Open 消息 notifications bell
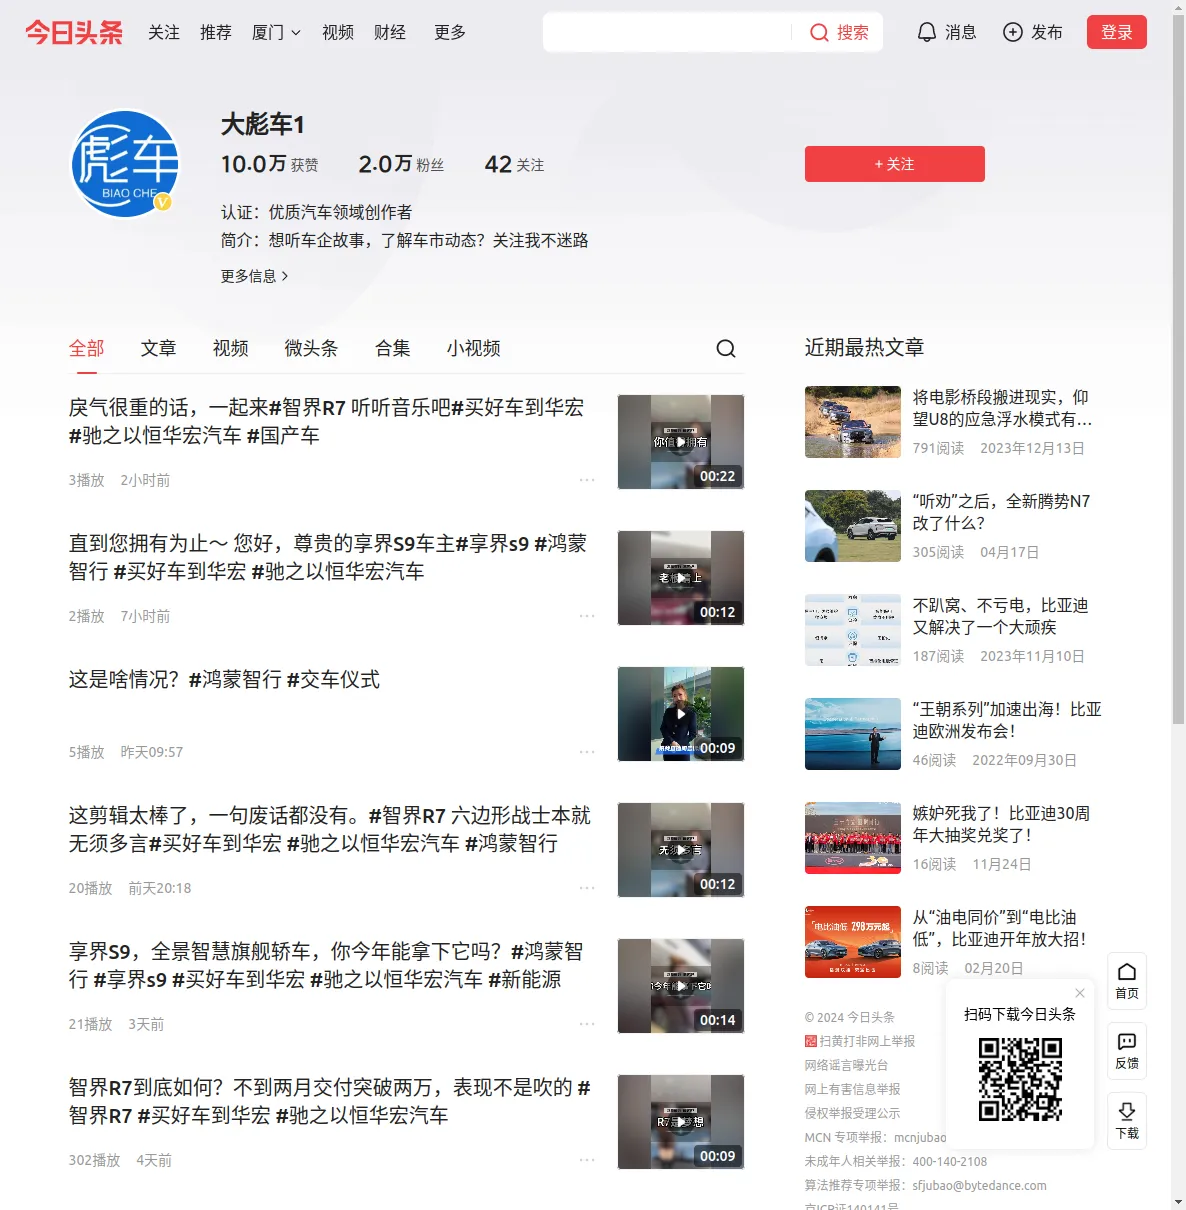 click(x=927, y=33)
